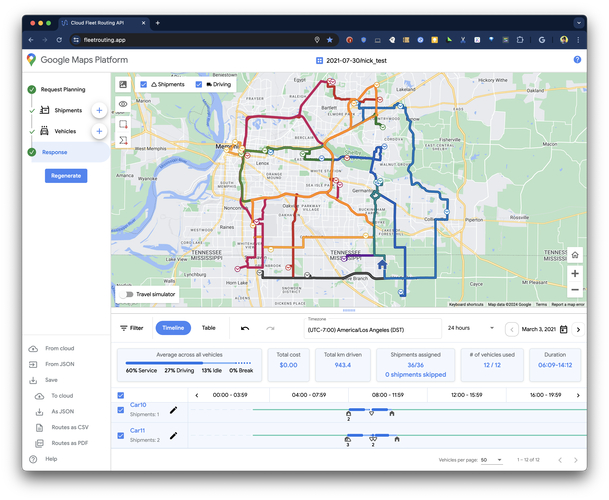
Task: Switch to Table view
Action: click(x=209, y=328)
